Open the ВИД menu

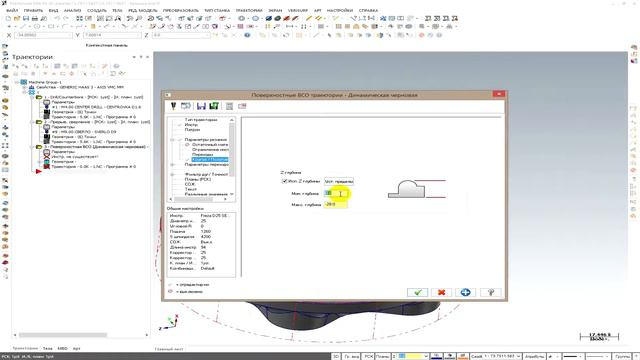pyautogui.click(x=53, y=10)
